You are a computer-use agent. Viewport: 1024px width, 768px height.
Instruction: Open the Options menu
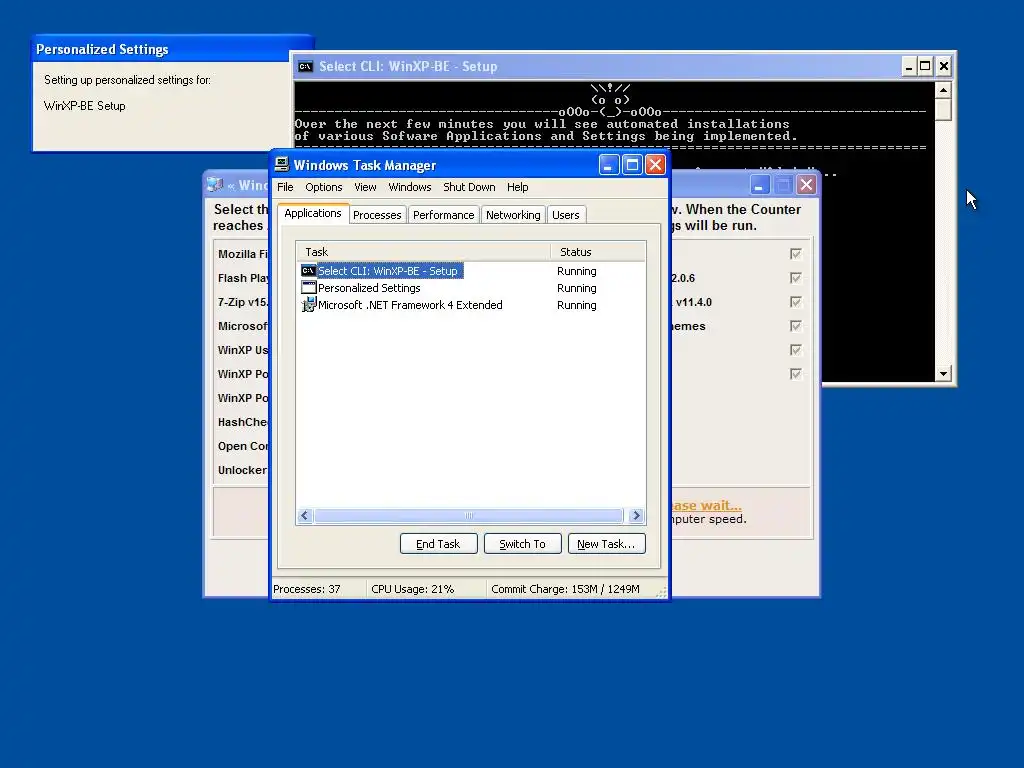click(323, 187)
